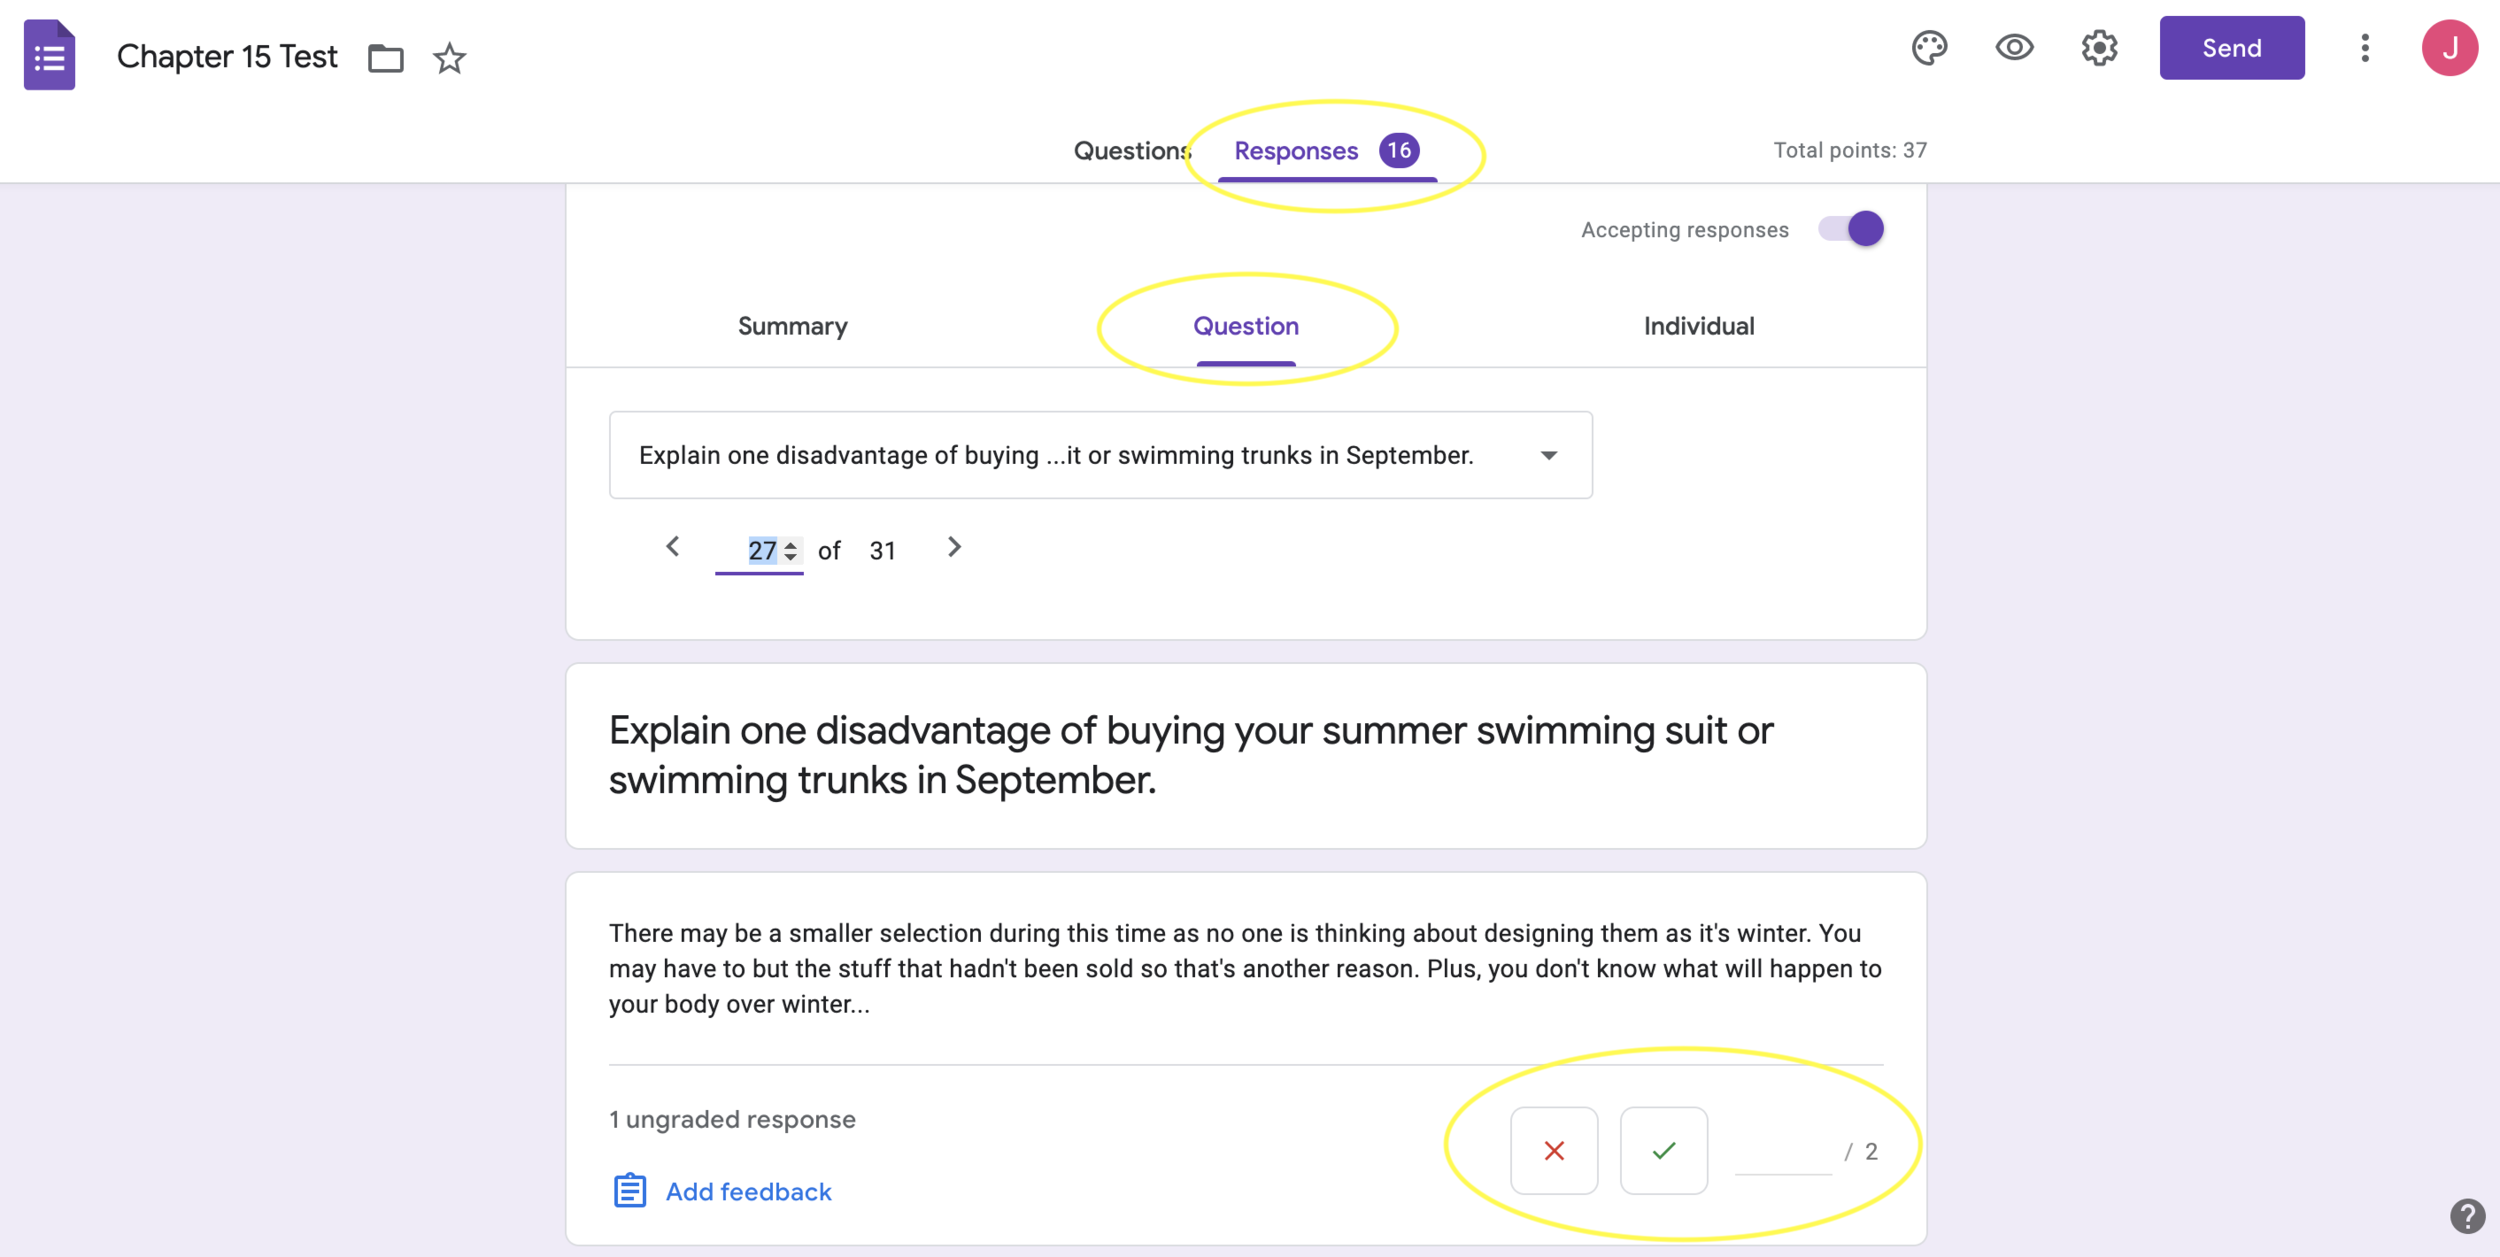Preview the form with eye icon

pyautogui.click(x=2014, y=47)
